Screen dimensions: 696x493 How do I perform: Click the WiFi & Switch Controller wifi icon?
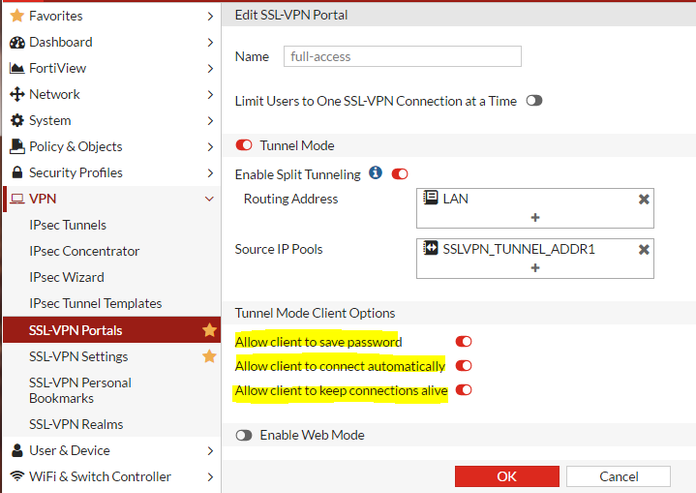pyautogui.click(x=17, y=476)
